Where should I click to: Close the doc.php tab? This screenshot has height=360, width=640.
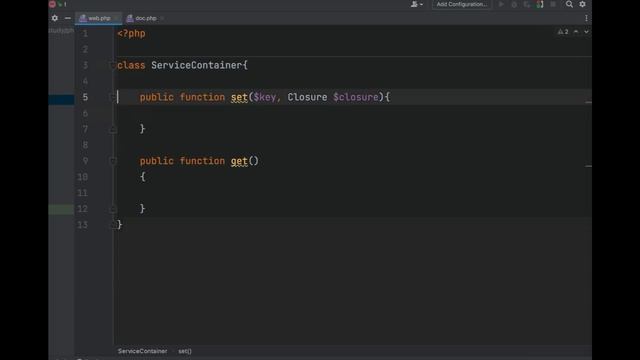[x=162, y=18]
